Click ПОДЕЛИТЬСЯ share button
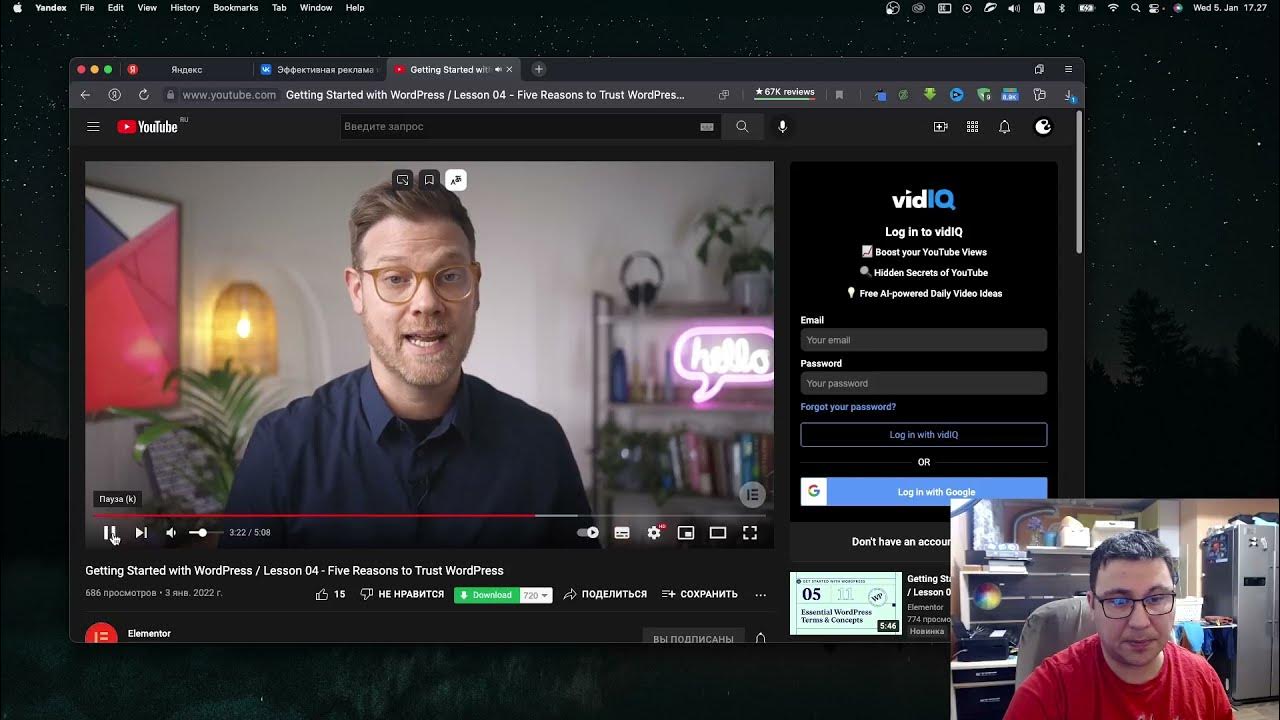1280x720 pixels. tap(605, 594)
